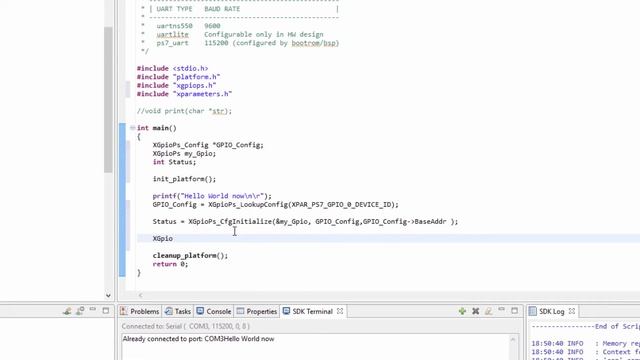640x360 pixels.
Task: Click the SDK Terminal scroll up arrow
Action: [x=513, y=340]
